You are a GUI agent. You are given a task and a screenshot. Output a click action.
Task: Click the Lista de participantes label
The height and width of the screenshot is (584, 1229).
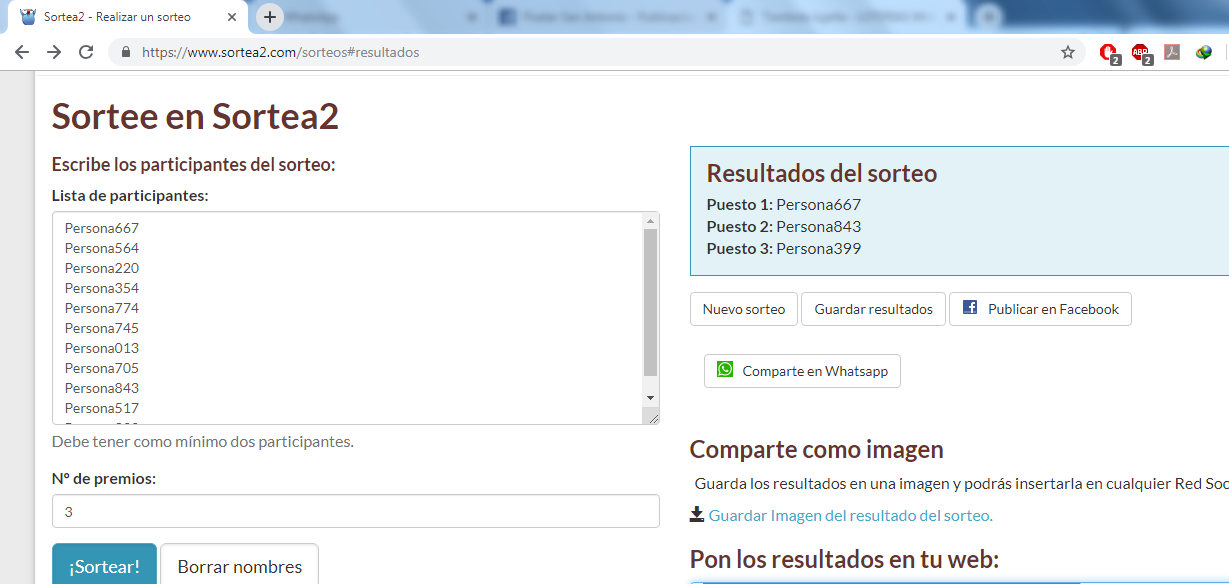click(x=130, y=195)
